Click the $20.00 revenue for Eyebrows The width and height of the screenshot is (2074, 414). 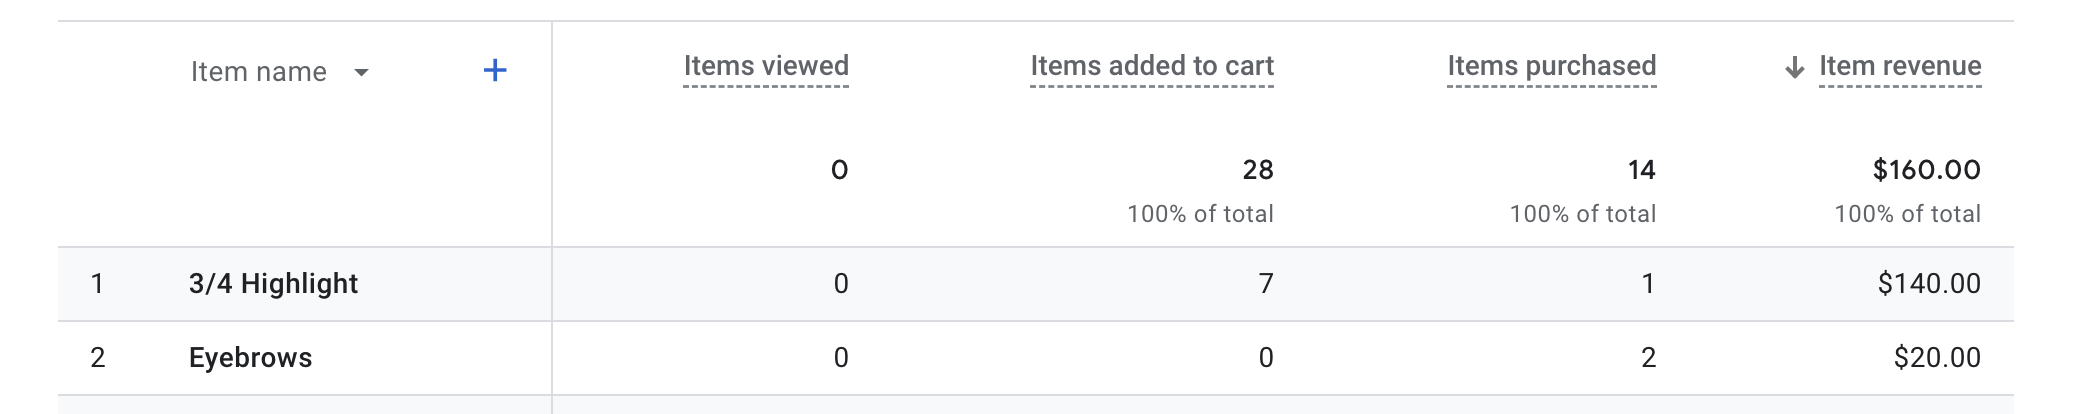(1937, 358)
